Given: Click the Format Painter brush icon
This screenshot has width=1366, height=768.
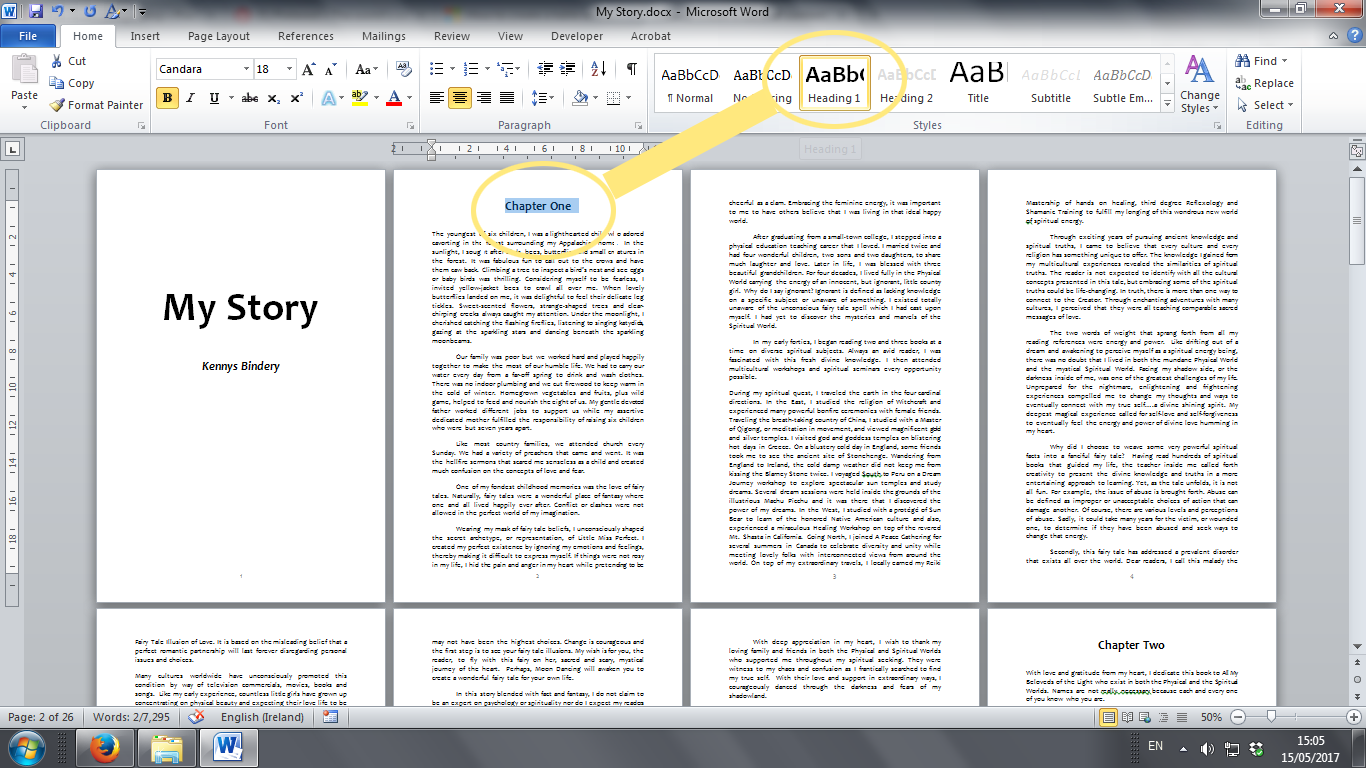Looking at the screenshot, I should 58,105.
